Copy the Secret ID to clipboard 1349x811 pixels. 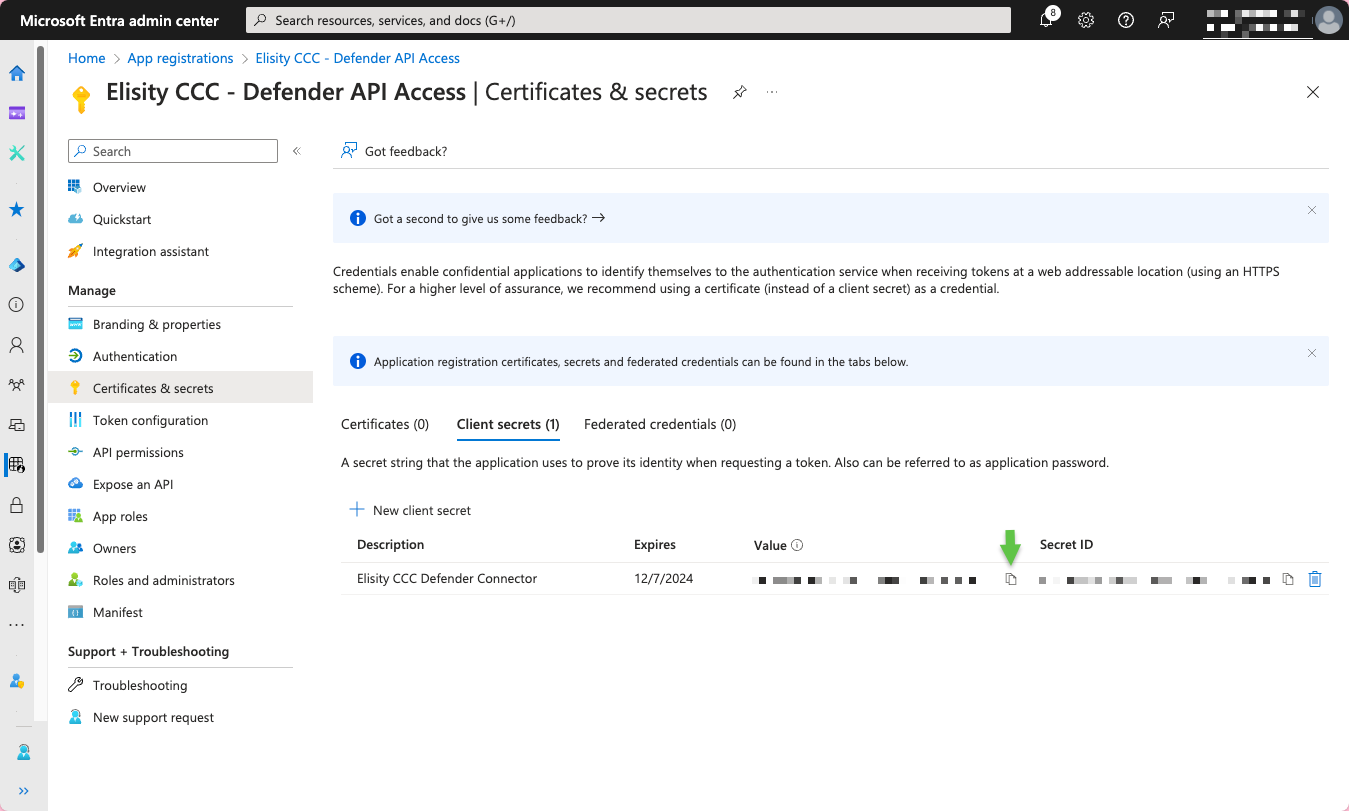[x=1288, y=579]
